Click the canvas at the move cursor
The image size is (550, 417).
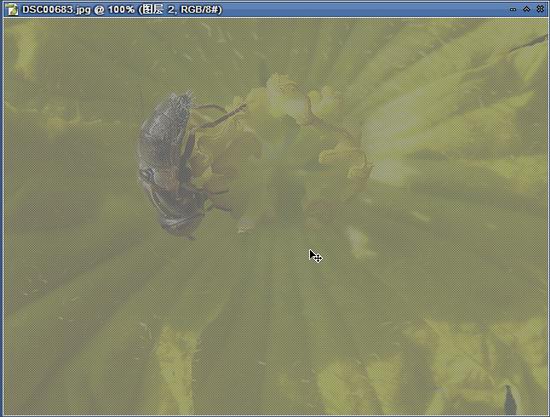pyautogui.click(x=315, y=256)
